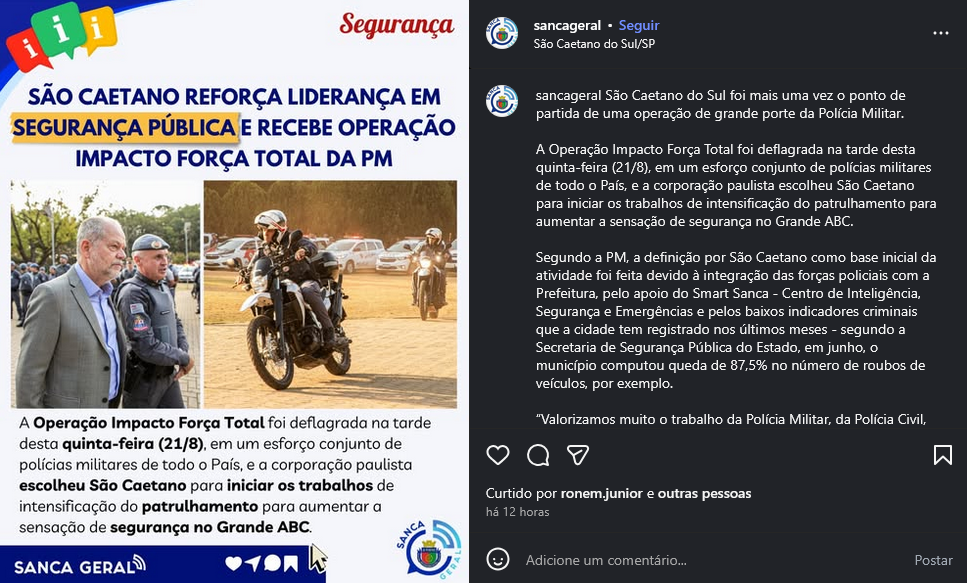
Task: Open comments via speech bubble icon
Action: (x=538, y=455)
